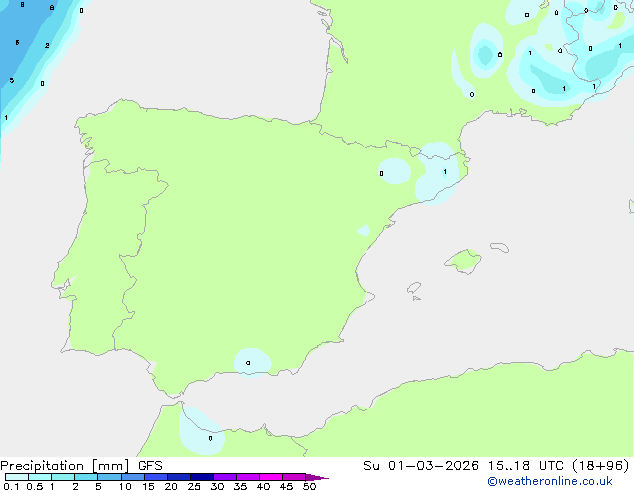634x490 pixels.
Task: Select the 35–40 mm purple legend swatch
Action: pyautogui.click(x=248, y=477)
